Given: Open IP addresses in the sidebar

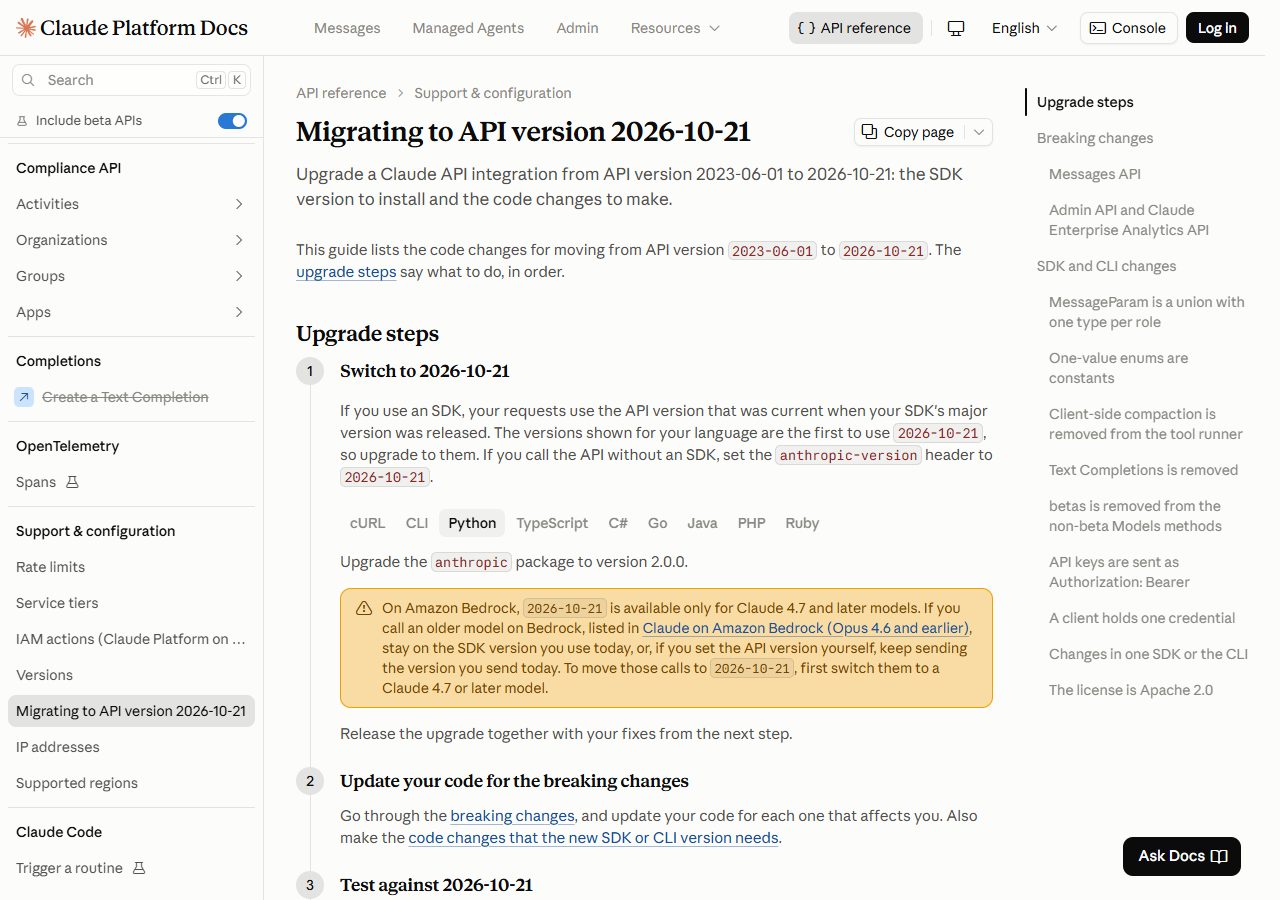Looking at the screenshot, I should 131,747.
